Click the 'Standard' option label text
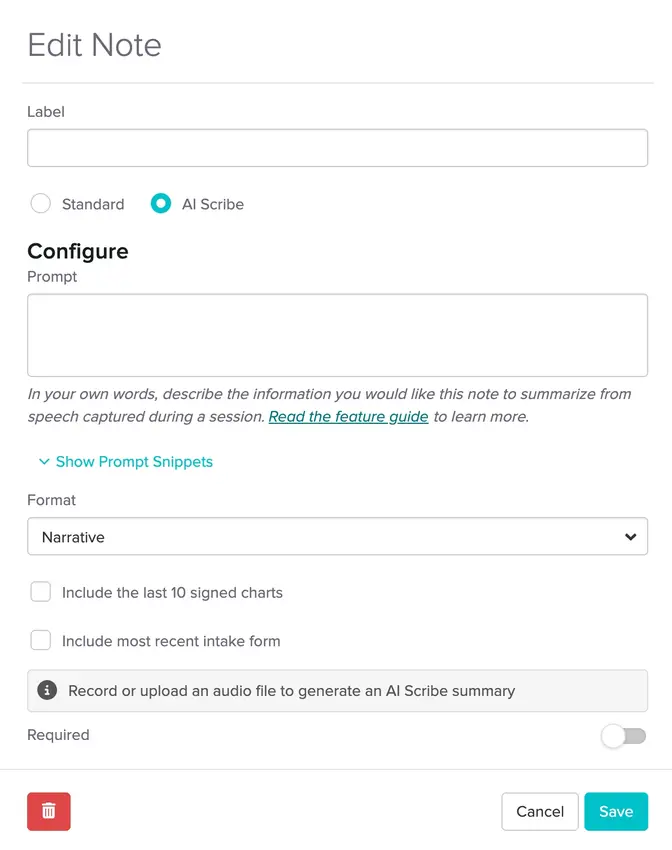The image size is (672, 850). pyautogui.click(x=93, y=204)
